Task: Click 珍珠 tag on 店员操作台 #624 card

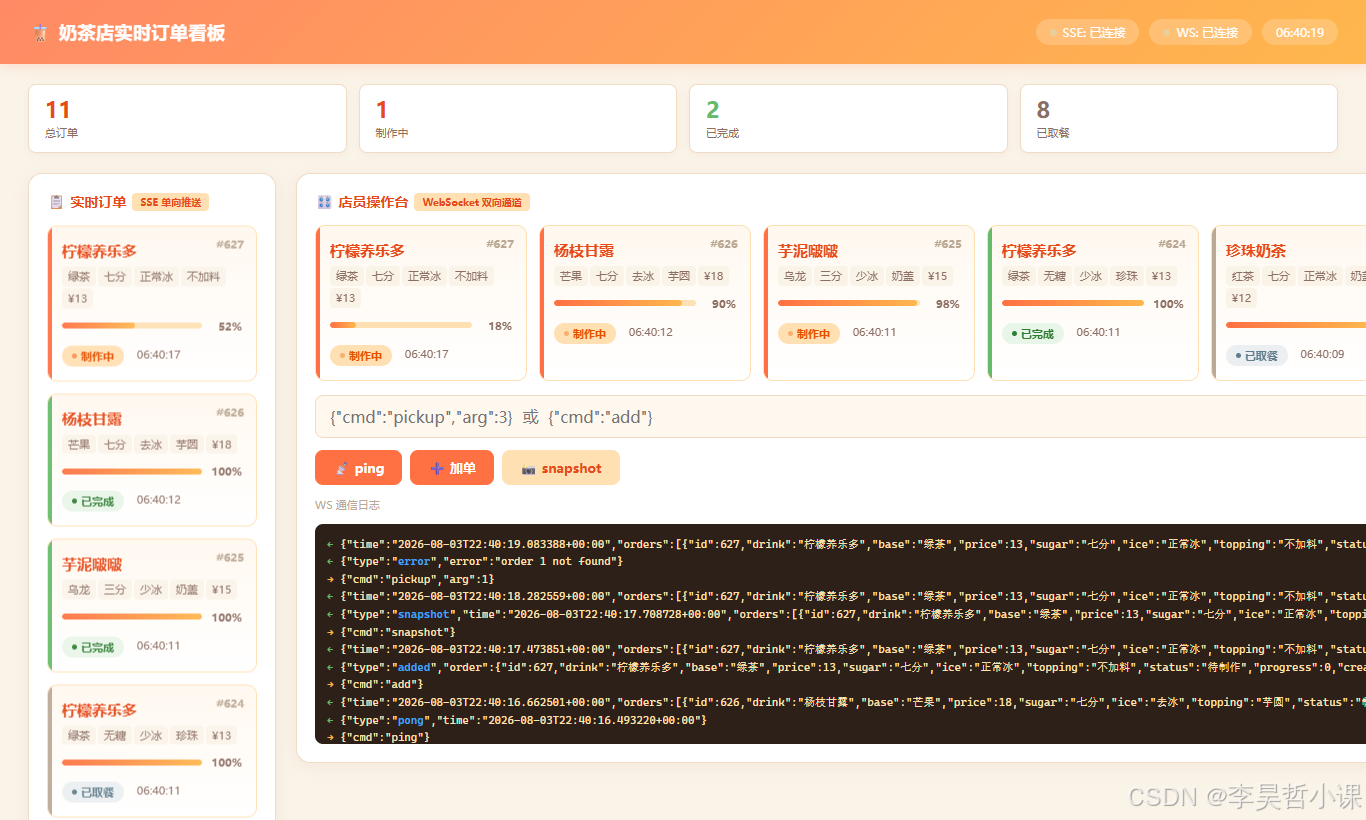Action: click(1127, 276)
